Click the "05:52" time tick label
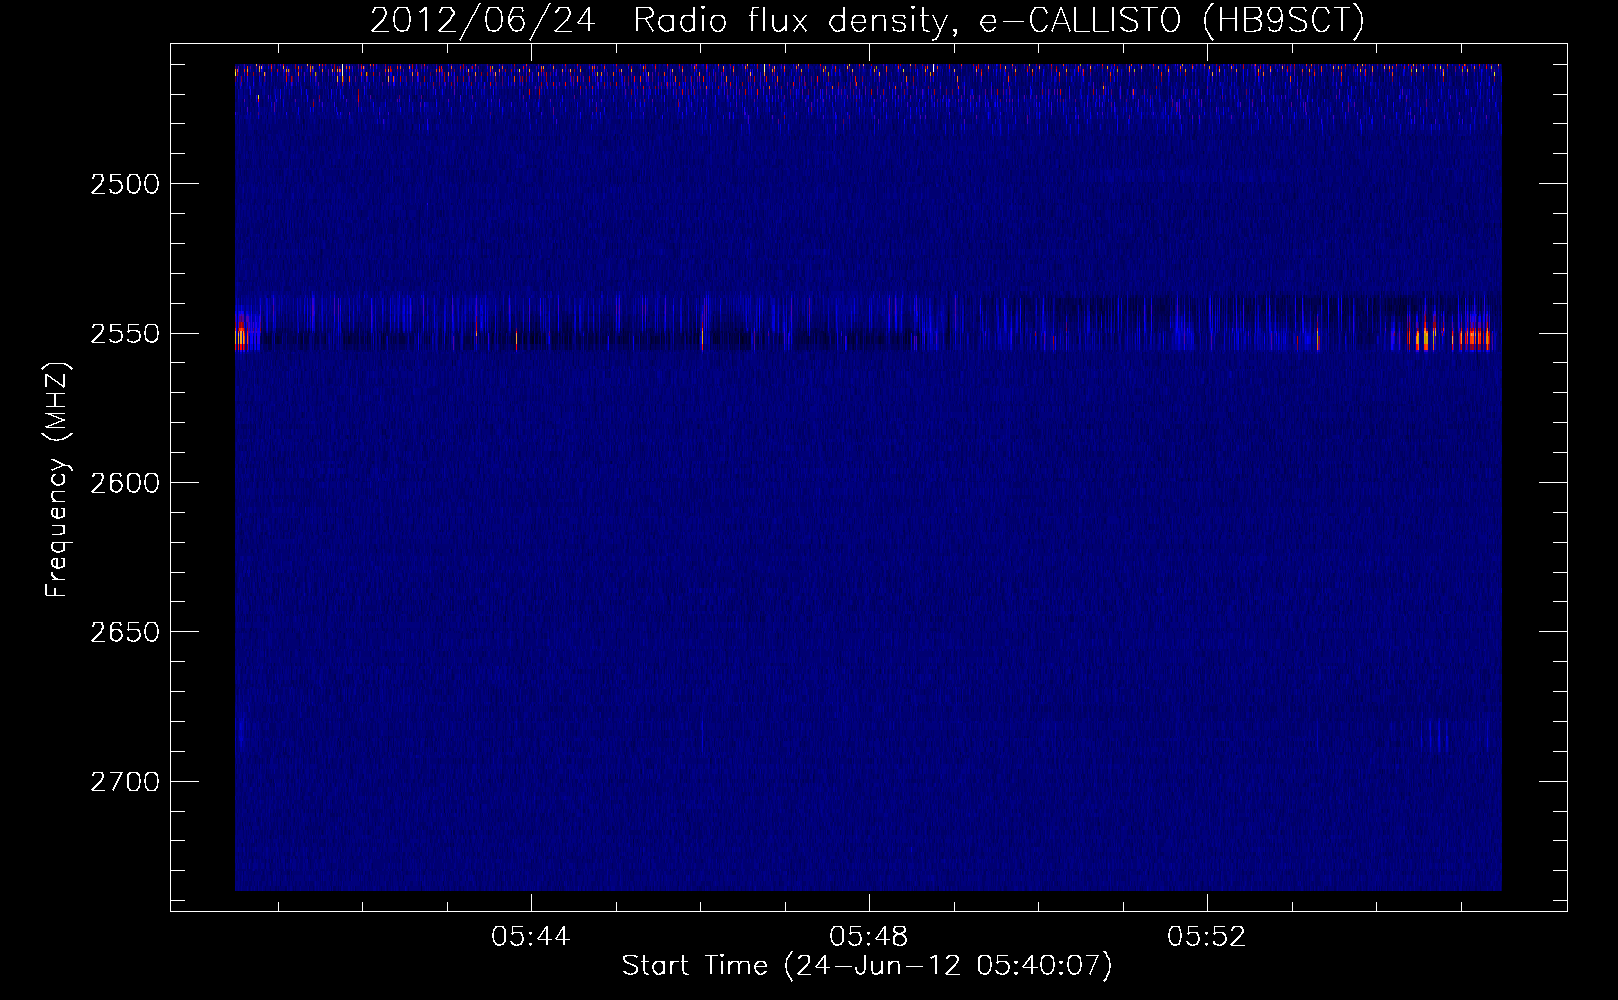The image size is (1618, 1000). pyautogui.click(x=1207, y=936)
